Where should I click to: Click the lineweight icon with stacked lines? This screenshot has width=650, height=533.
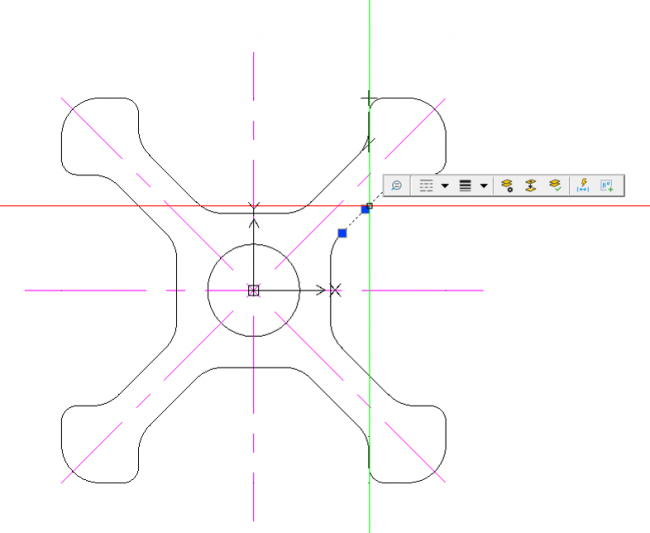tap(465, 185)
